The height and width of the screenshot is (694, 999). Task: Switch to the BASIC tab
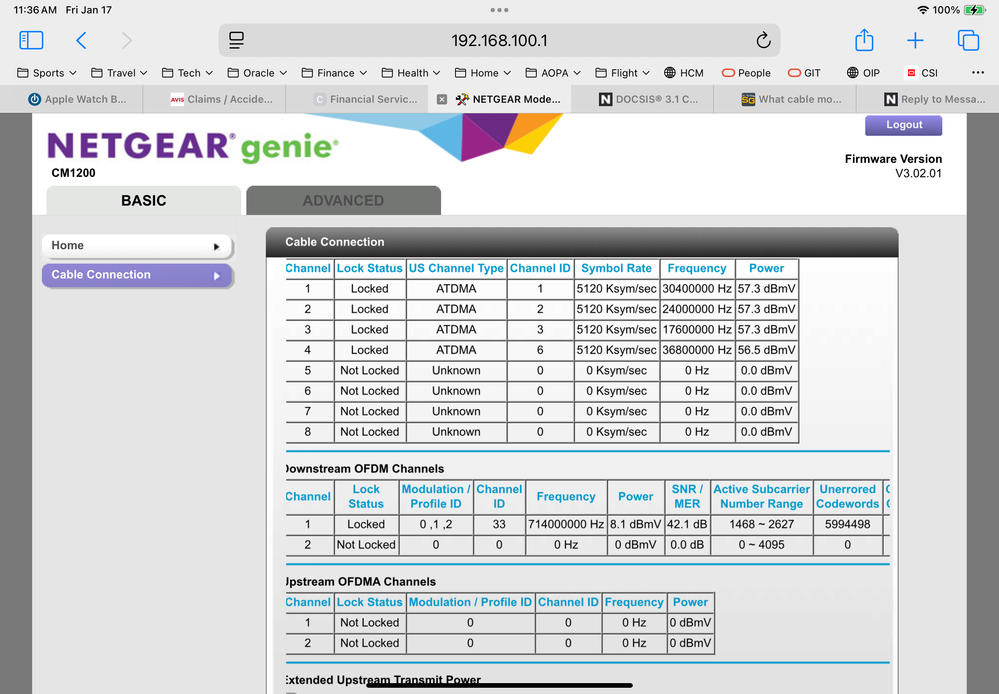[x=143, y=200]
